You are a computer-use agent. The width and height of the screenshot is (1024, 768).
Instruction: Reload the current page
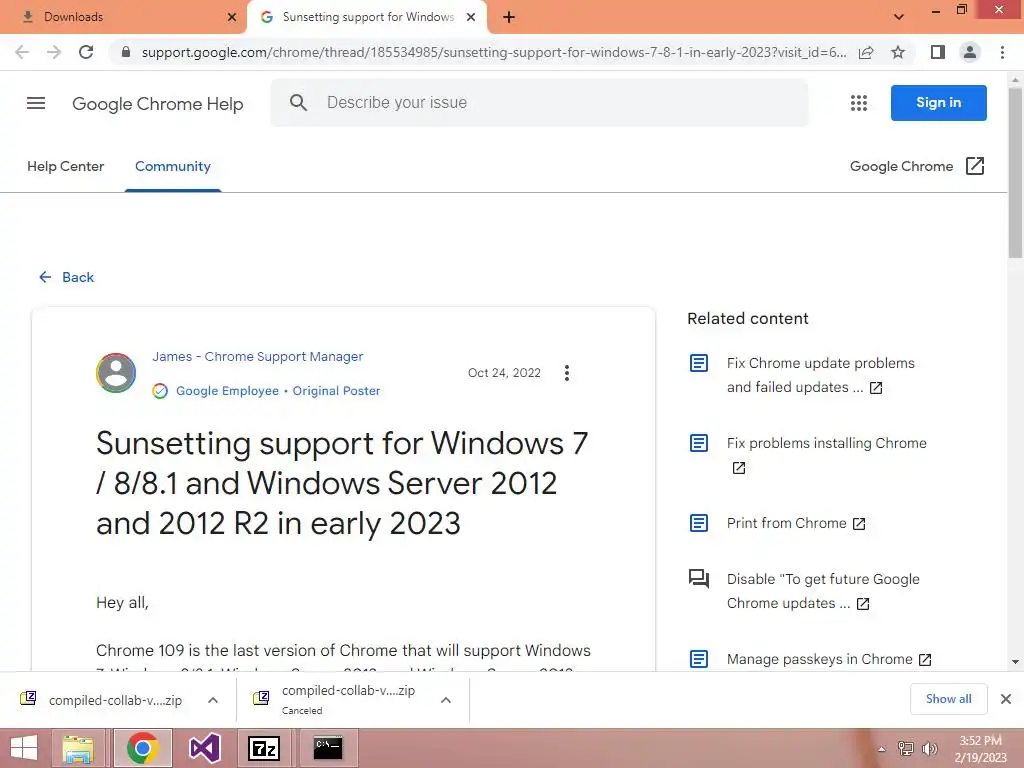pos(86,52)
